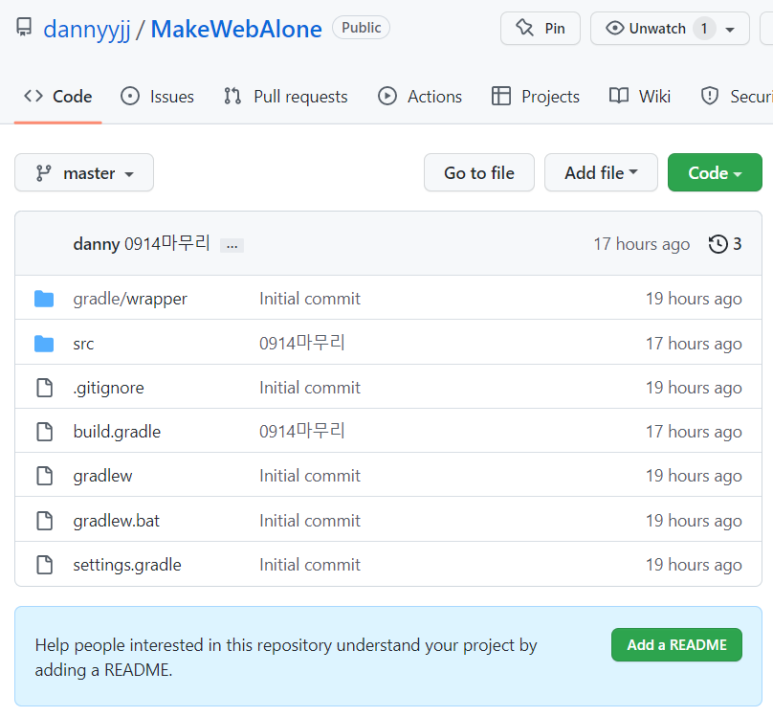Click the settings.gradle file icon

click(x=44, y=565)
